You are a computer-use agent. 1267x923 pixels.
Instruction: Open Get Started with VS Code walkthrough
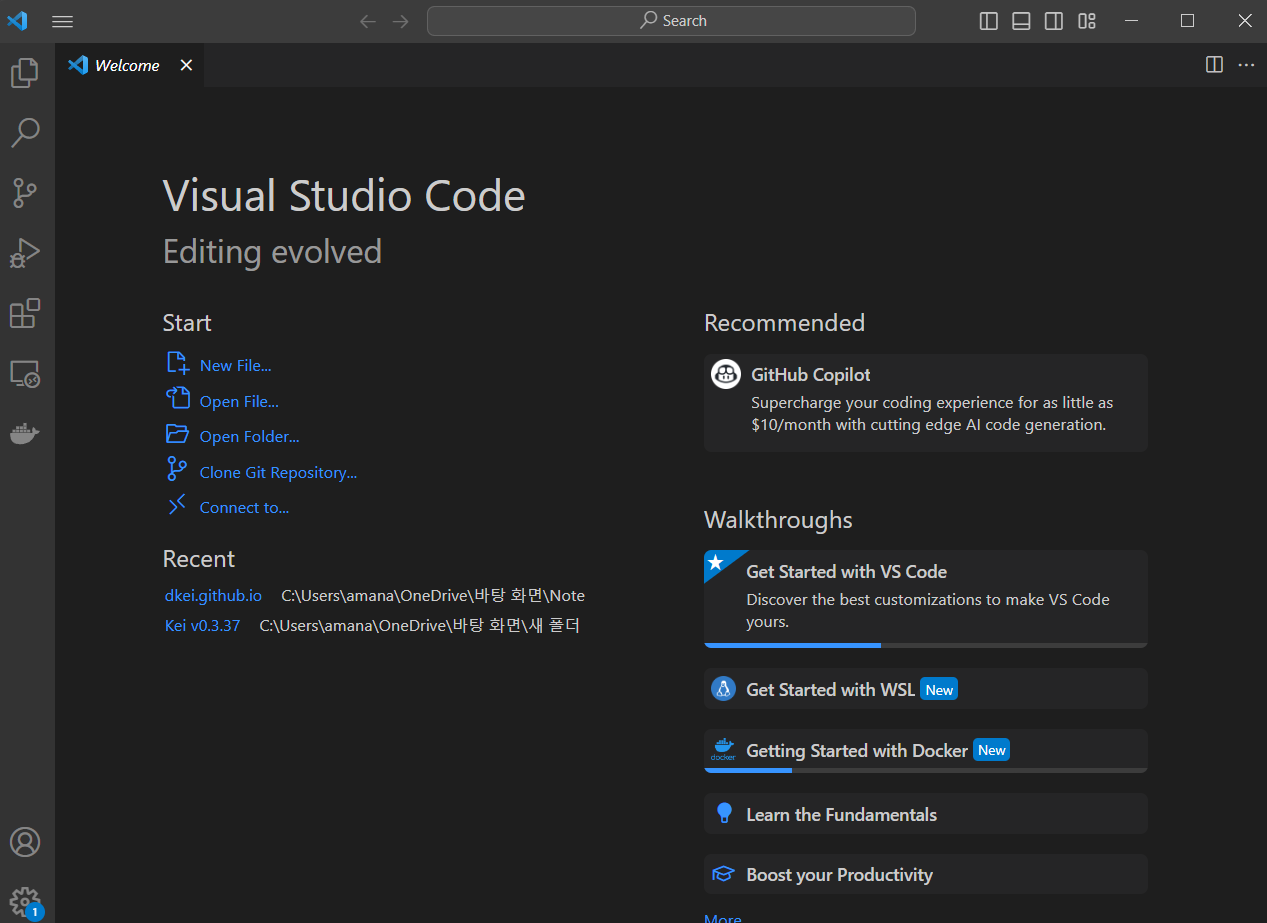926,598
